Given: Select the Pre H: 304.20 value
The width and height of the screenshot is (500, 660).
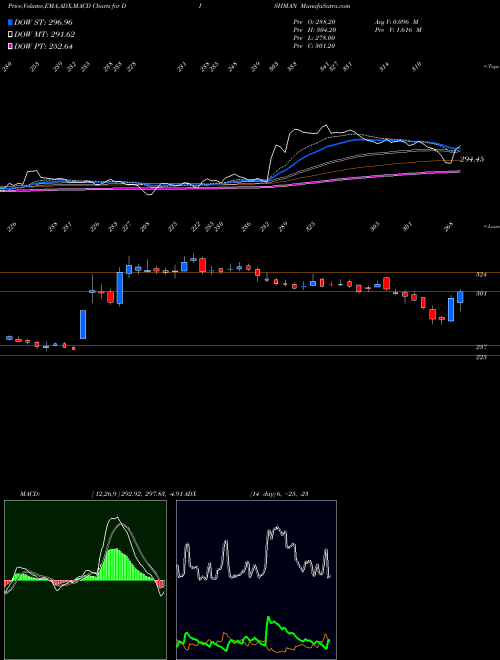Looking at the screenshot, I should click(x=314, y=30).
